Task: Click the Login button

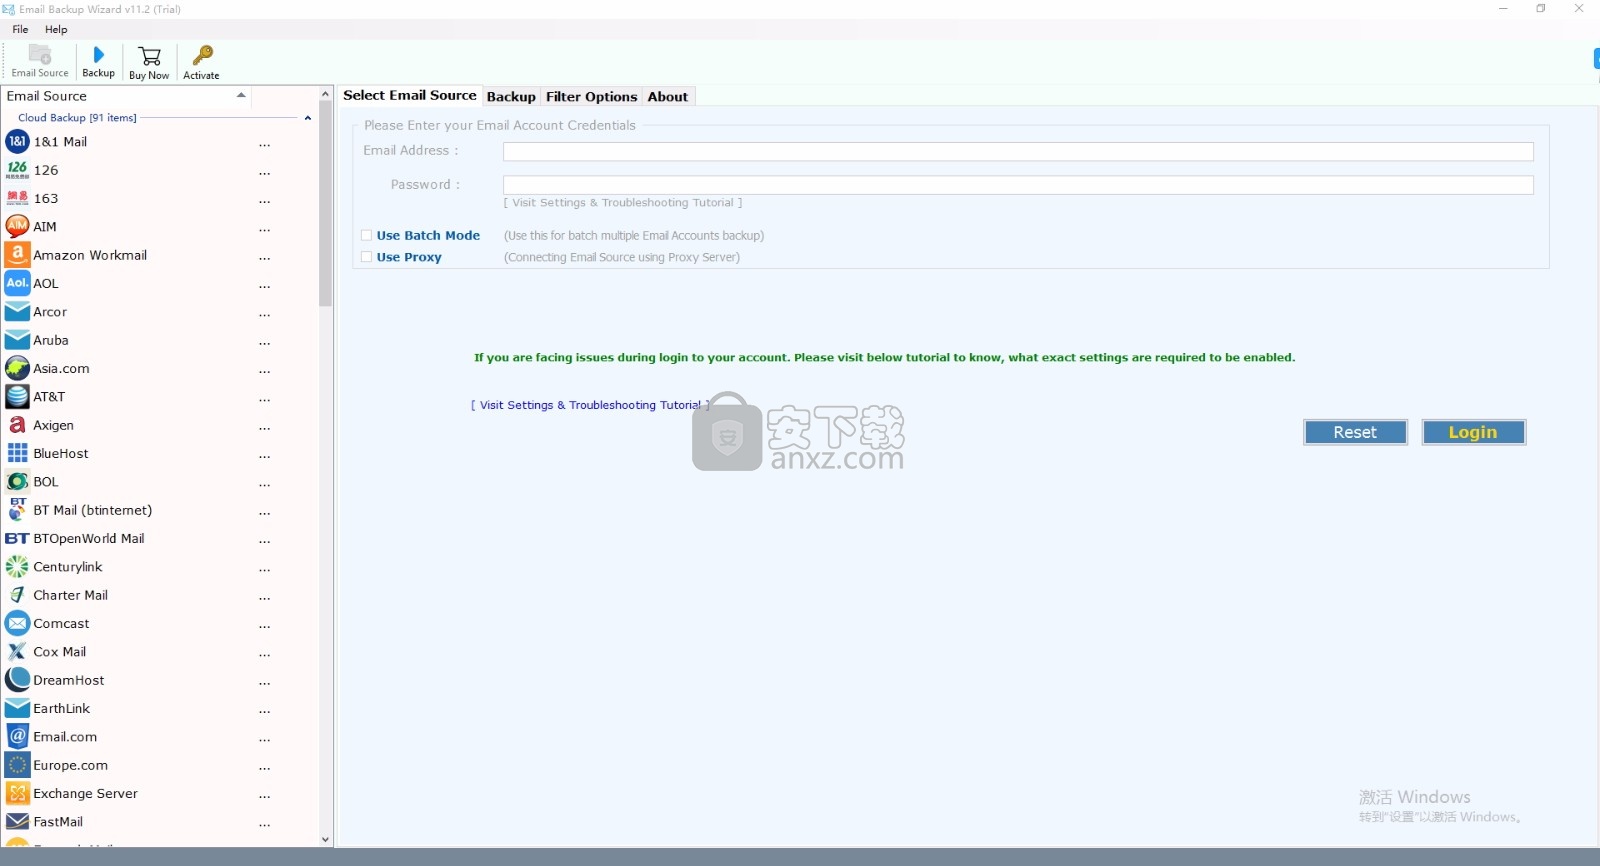Action: point(1473,432)
